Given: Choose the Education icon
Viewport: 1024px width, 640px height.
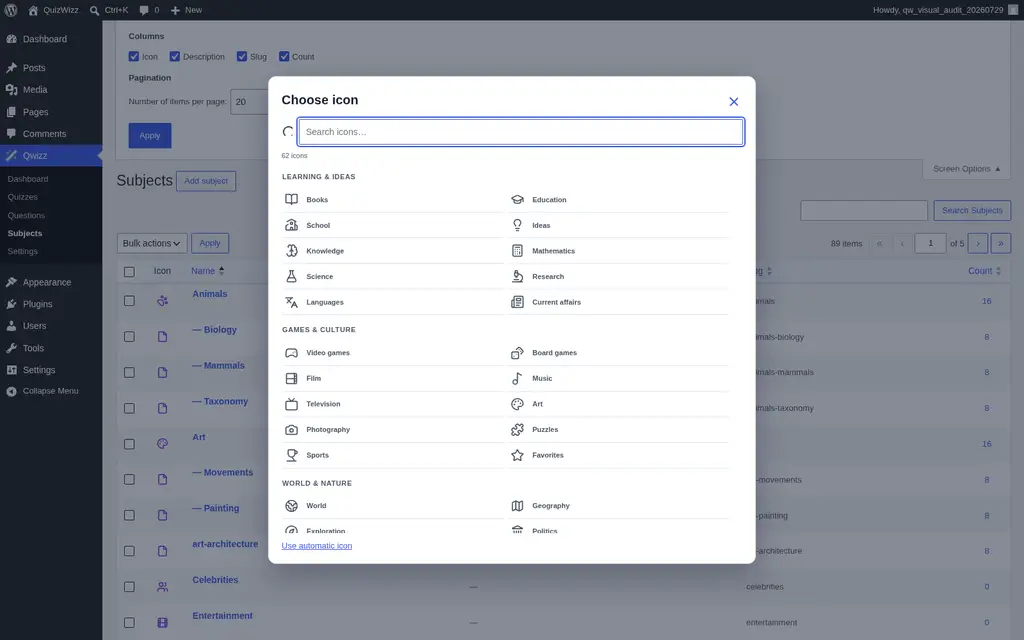Looking at the screenshot, I should (x=618, y=200).
